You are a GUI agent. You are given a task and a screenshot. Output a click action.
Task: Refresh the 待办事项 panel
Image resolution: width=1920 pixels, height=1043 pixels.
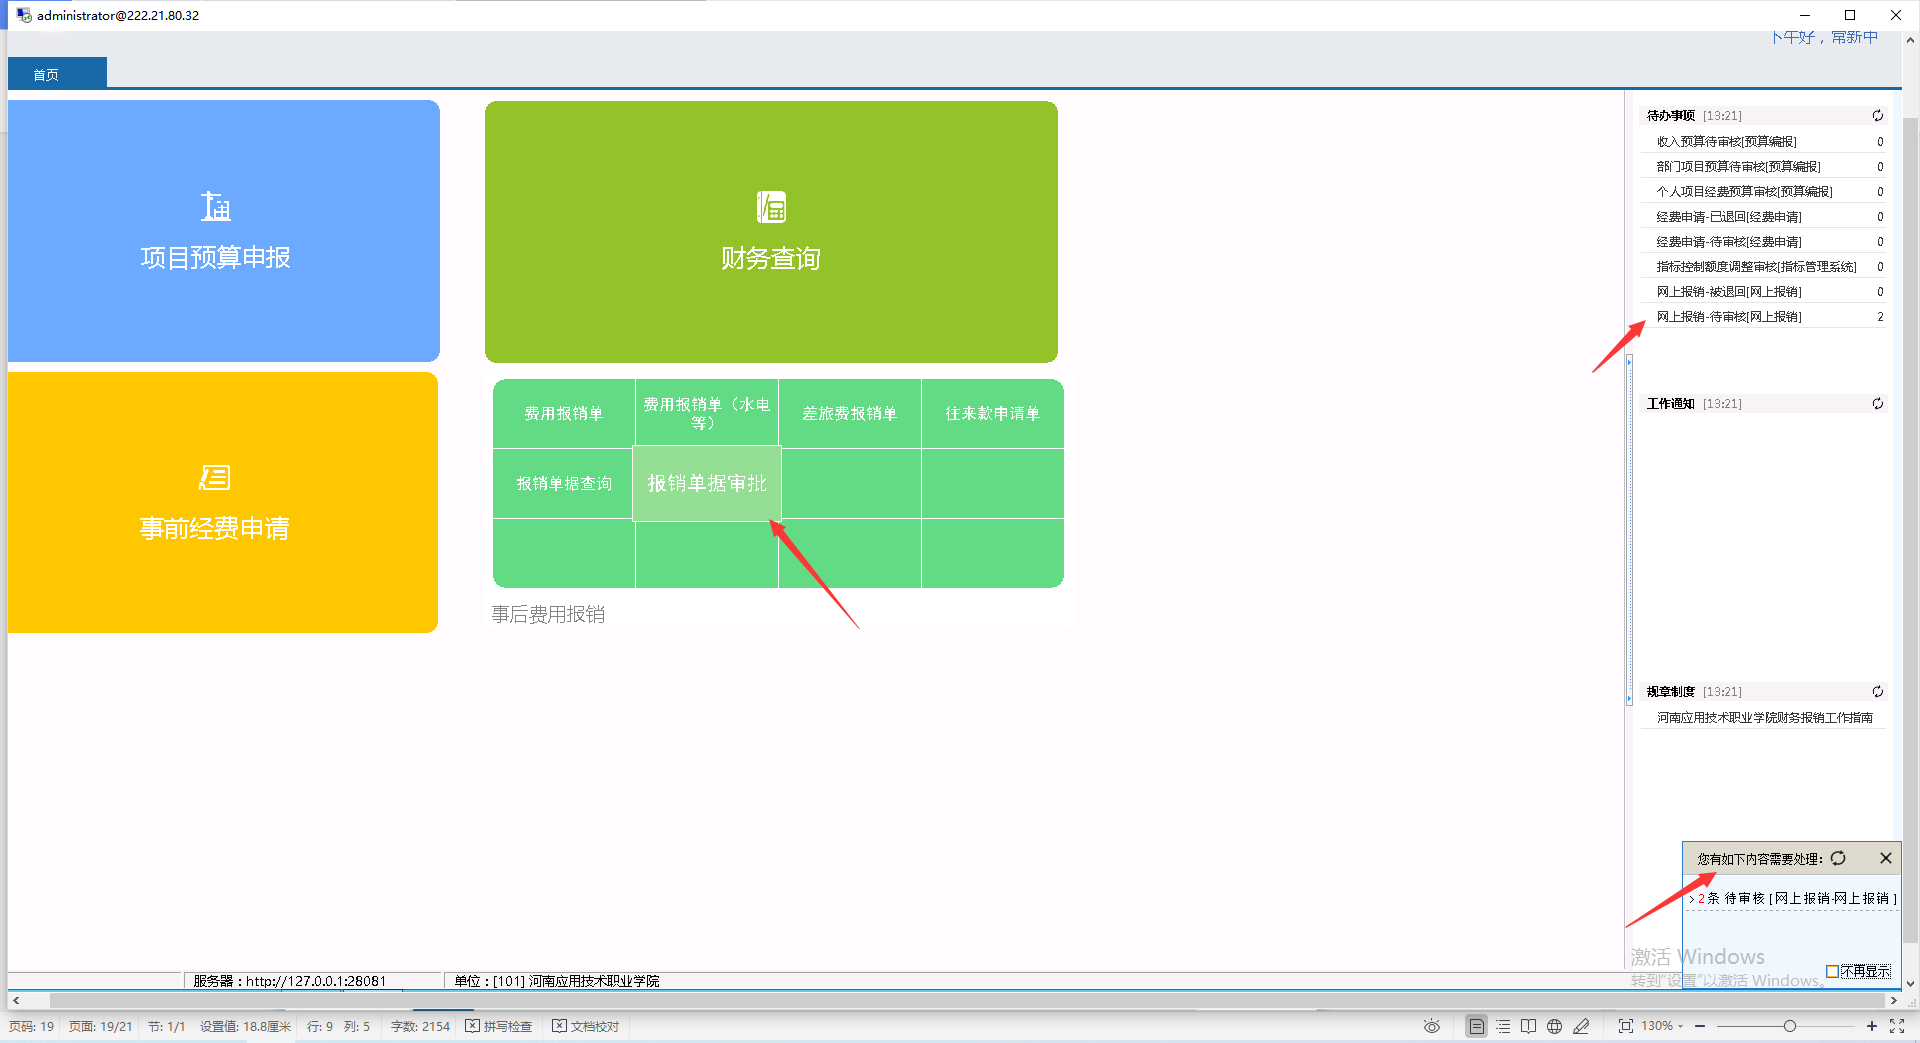(1878, 116)
